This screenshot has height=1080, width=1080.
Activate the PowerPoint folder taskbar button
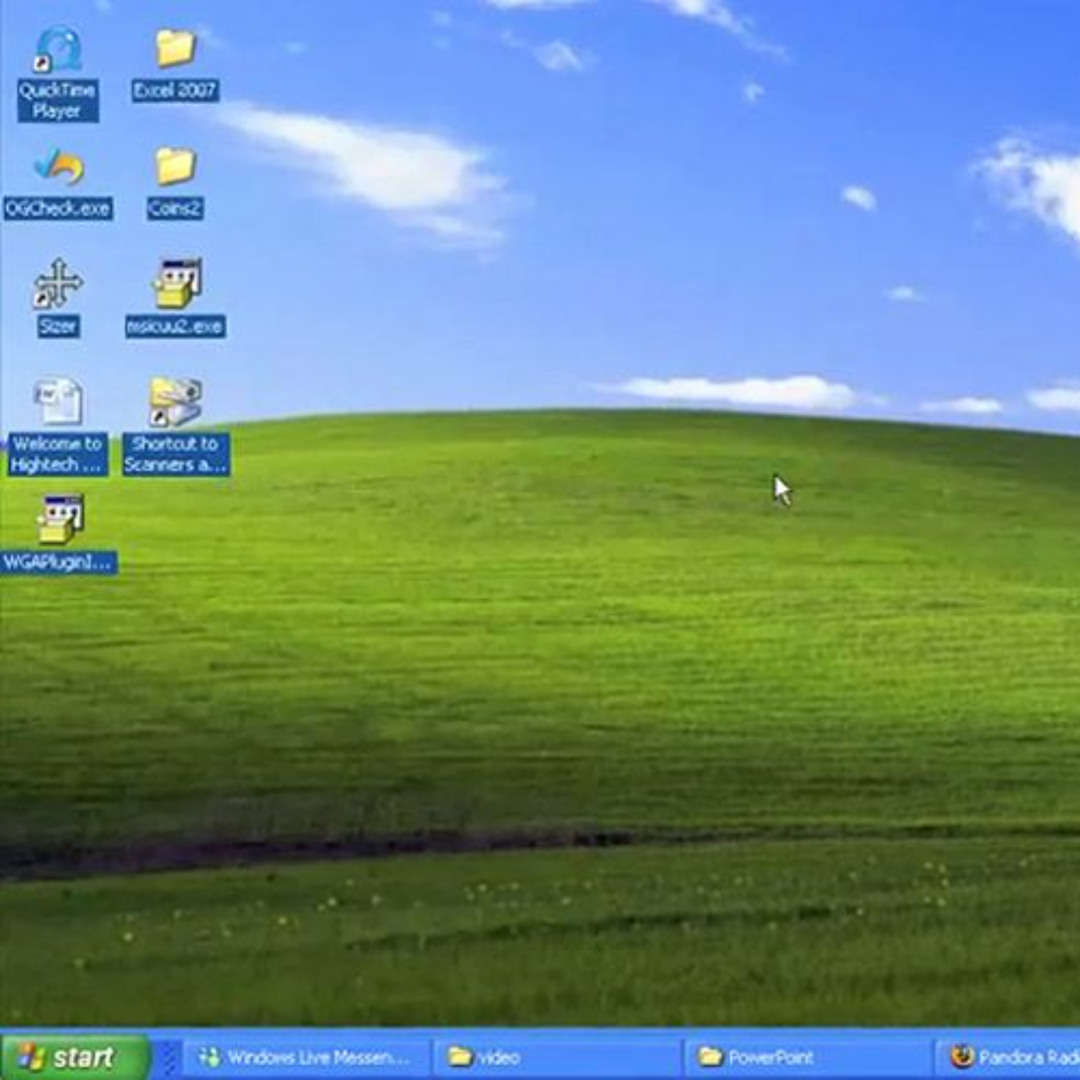[808, 1057]
